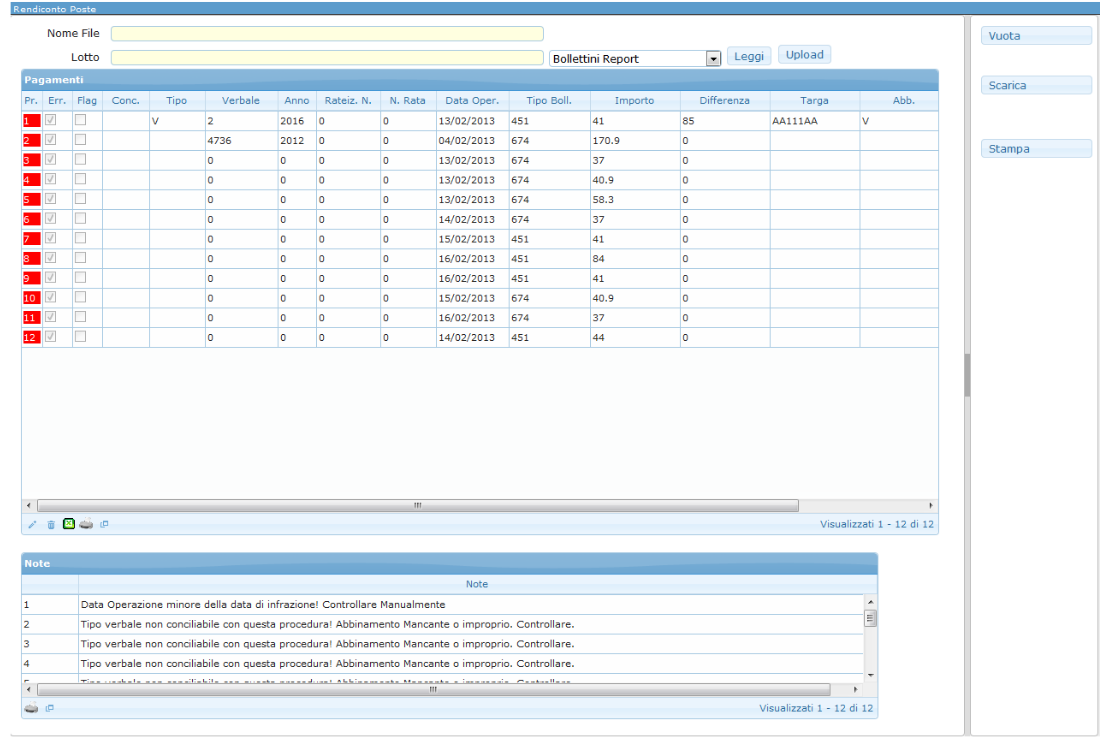Sort by the Data Oper. column header
Image resolution: width=1100 pixels, height=740 pixels.
[472, 101]
